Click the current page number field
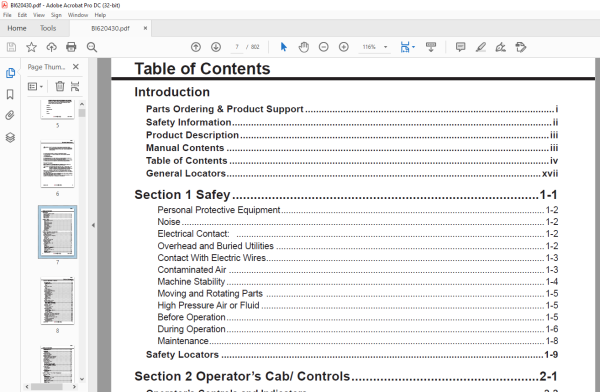Screen dimensions: 600x392 [x=237, y=47]
